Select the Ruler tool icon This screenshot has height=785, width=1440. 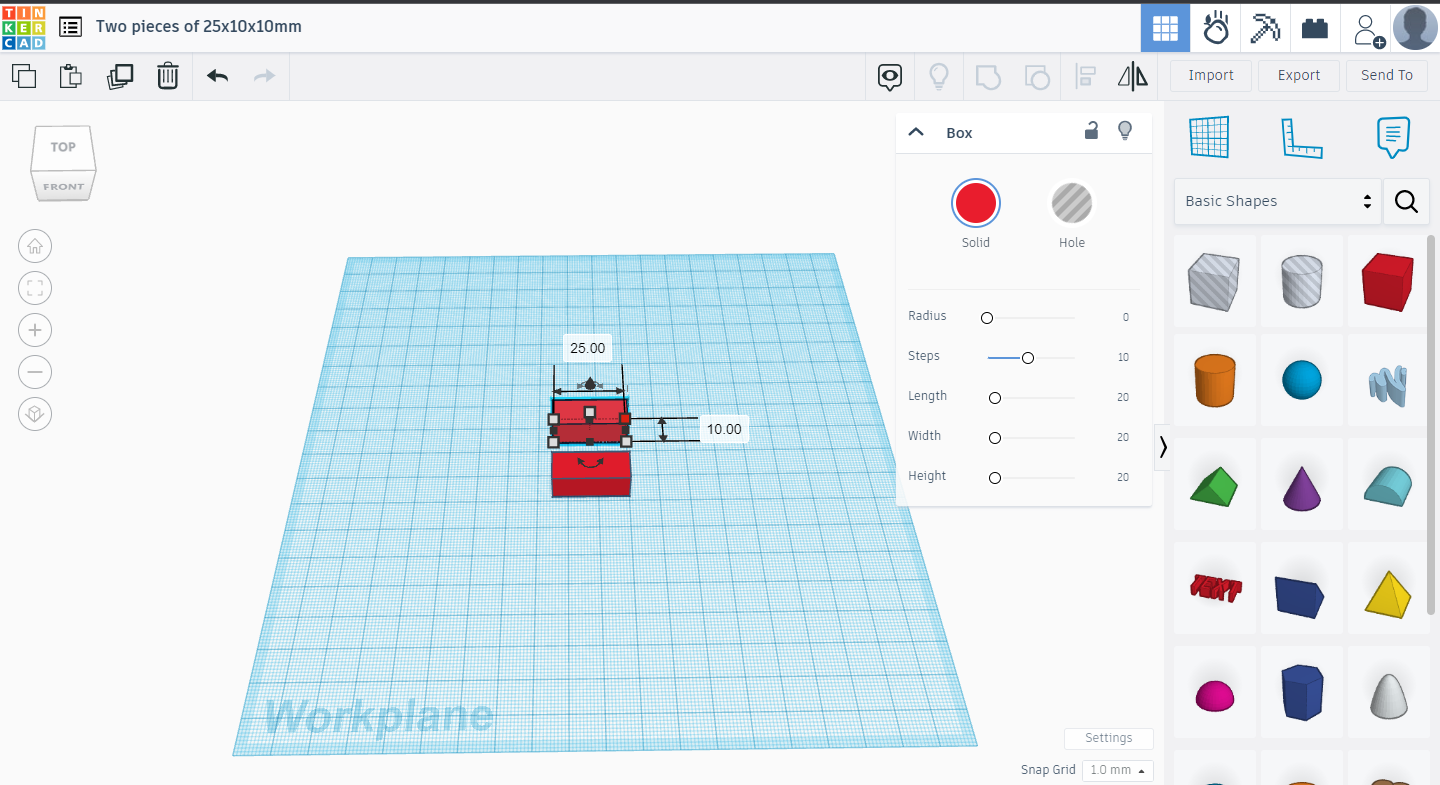tap(1302, 138)
